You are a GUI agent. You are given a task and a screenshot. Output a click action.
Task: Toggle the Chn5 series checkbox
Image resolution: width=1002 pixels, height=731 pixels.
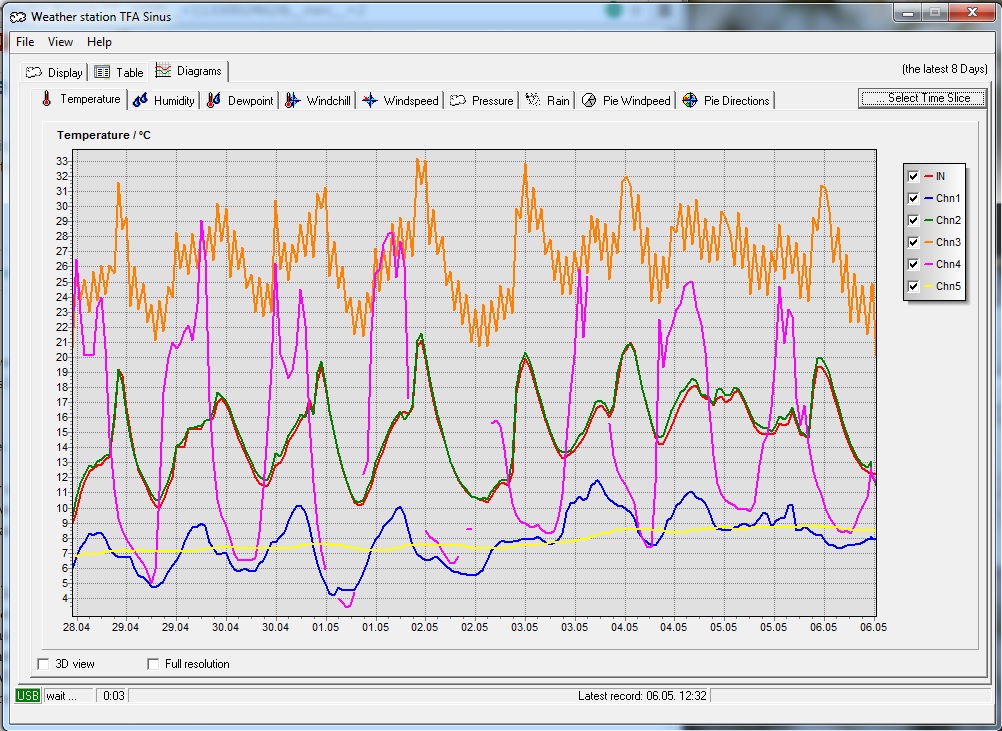click(913, 287)
